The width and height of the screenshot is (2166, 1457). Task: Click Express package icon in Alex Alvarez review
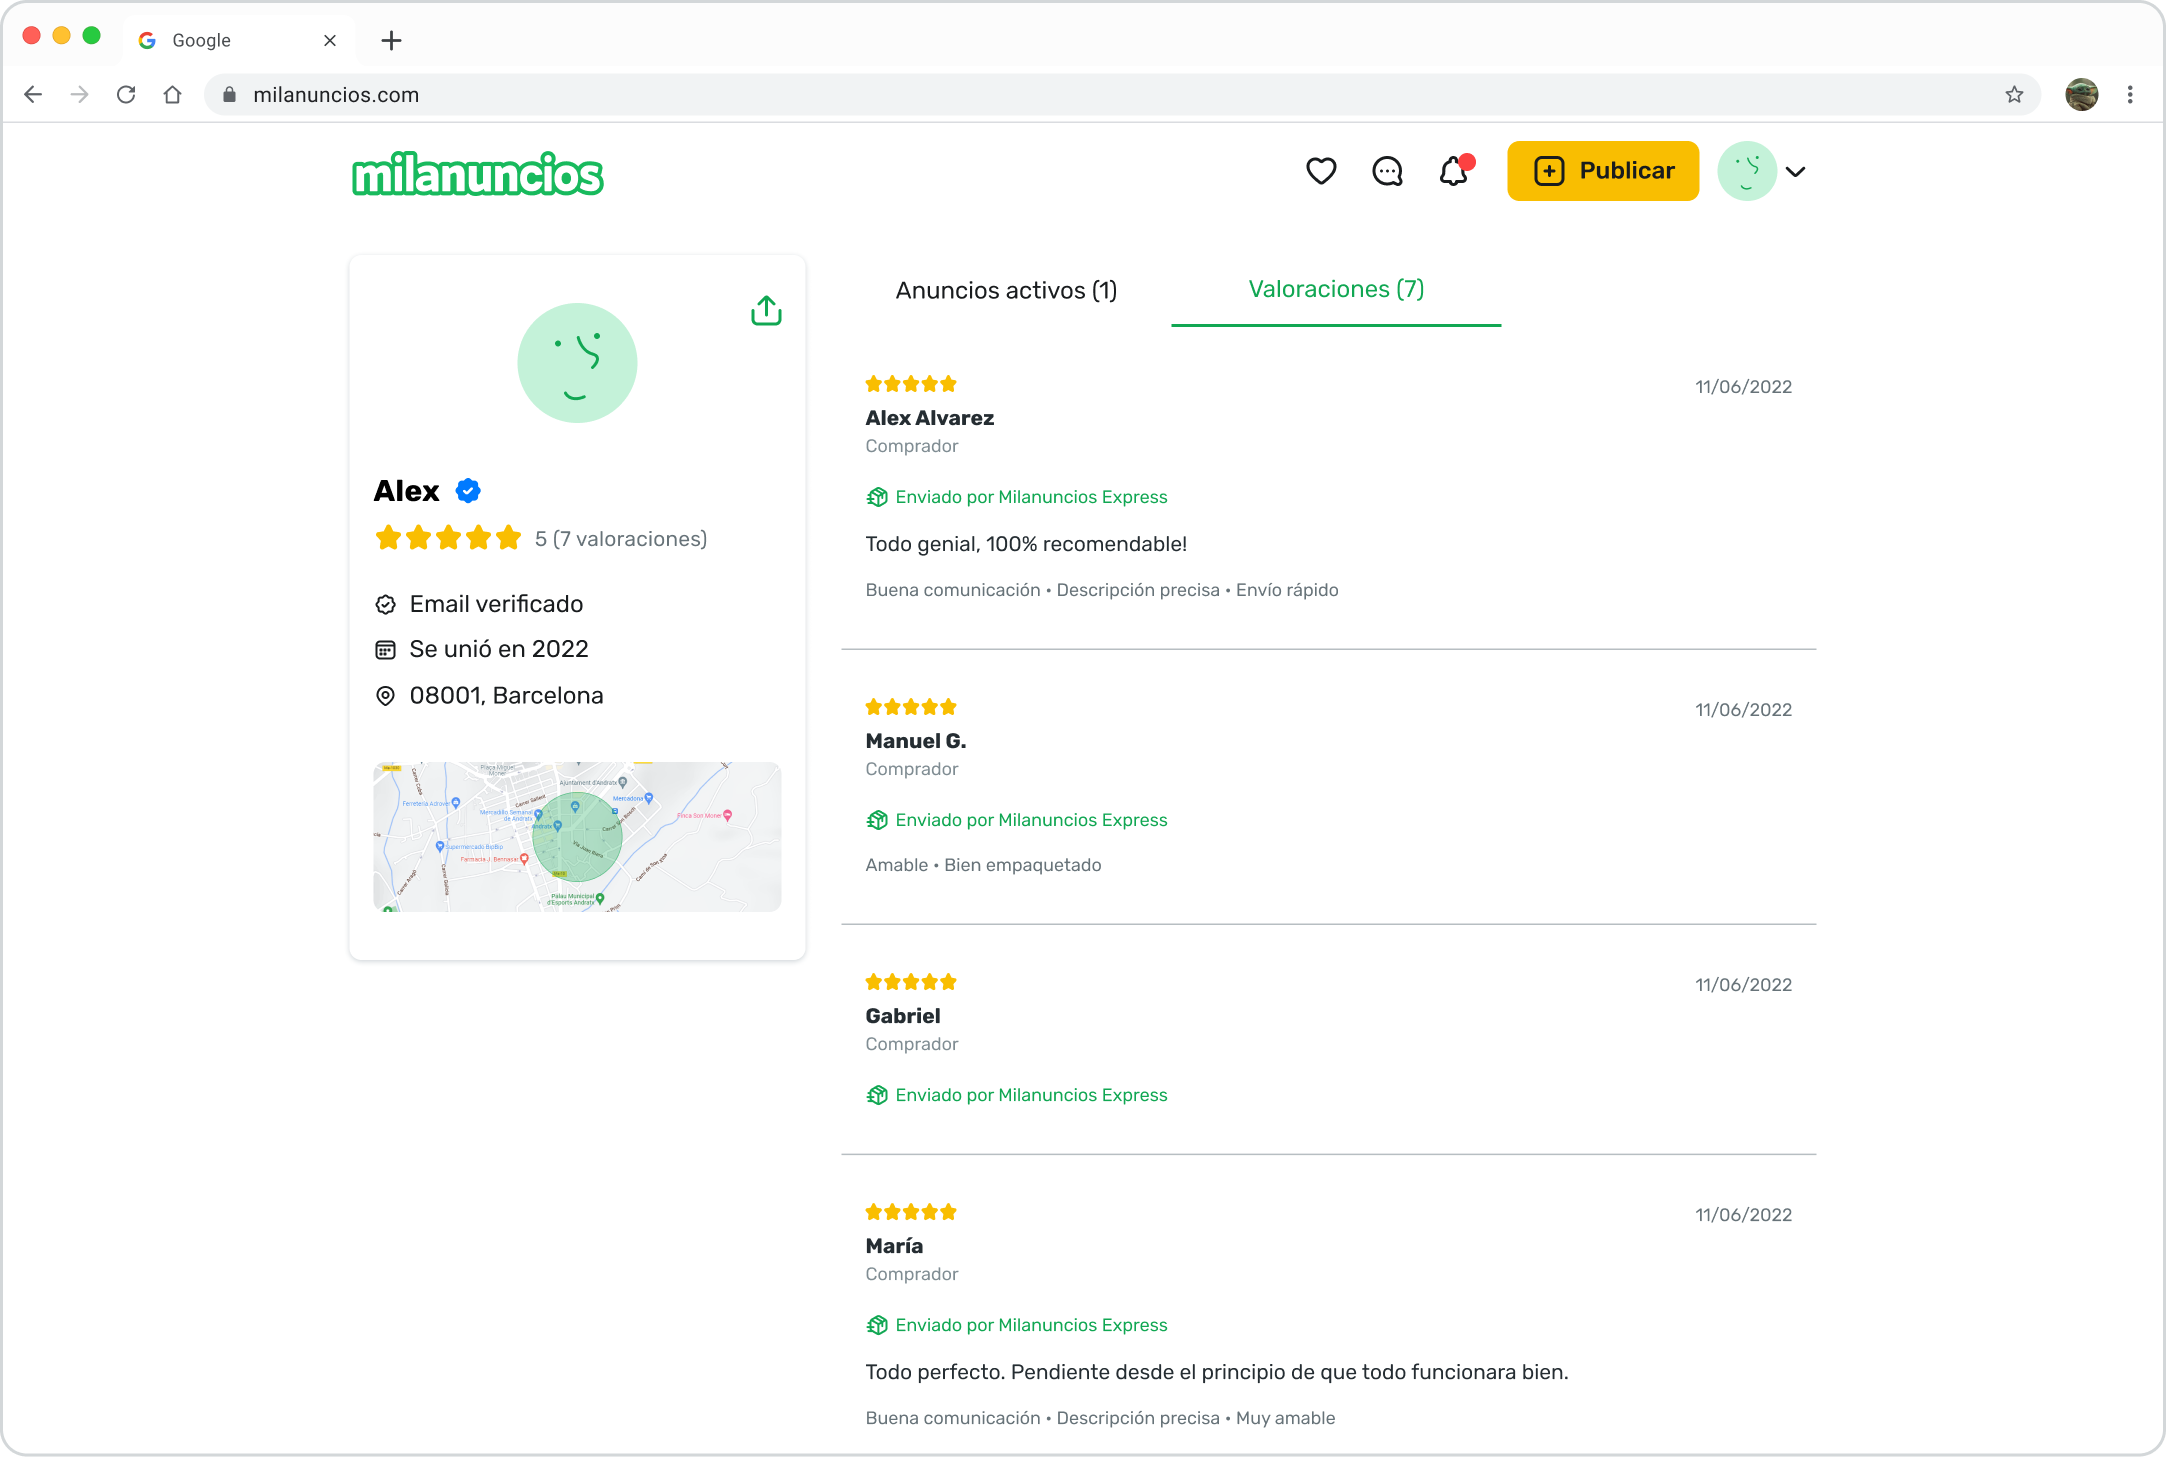pos(877,497)
